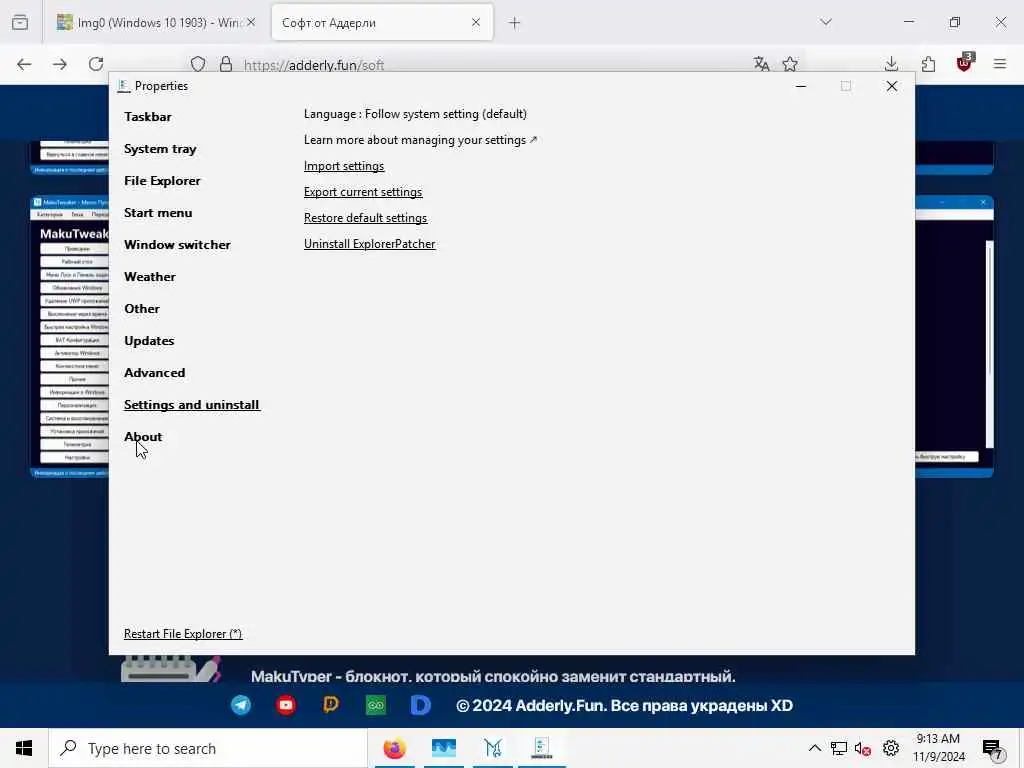
Task: Open the System tray section
Action: pos(160,149)
